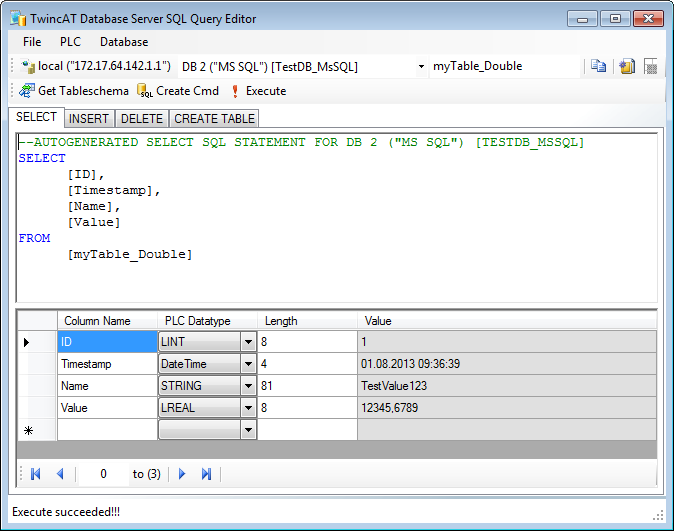Click the ID value cell showing 1
This screenshot has height=531, width=674.
[507, 342]
